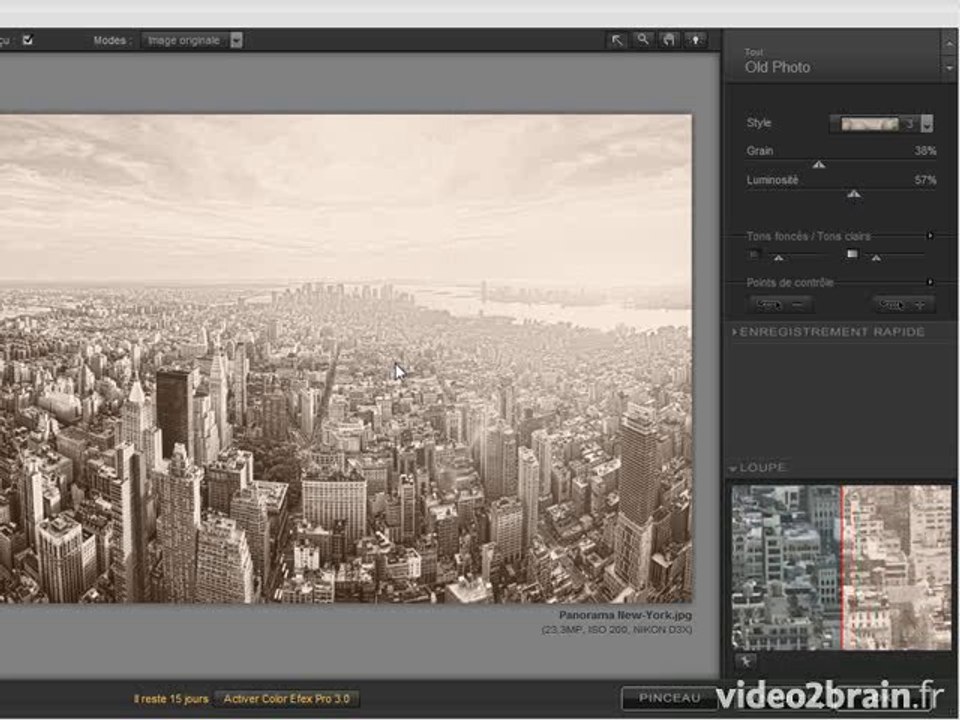Screen dimensions: 960x720
Task: Click the Loupe preview thumbnail
Action: coord(842,568)
